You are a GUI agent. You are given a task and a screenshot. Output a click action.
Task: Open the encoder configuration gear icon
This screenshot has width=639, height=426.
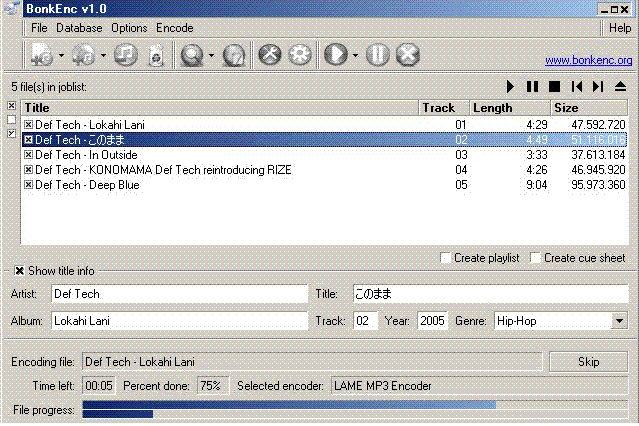[300, 55]
